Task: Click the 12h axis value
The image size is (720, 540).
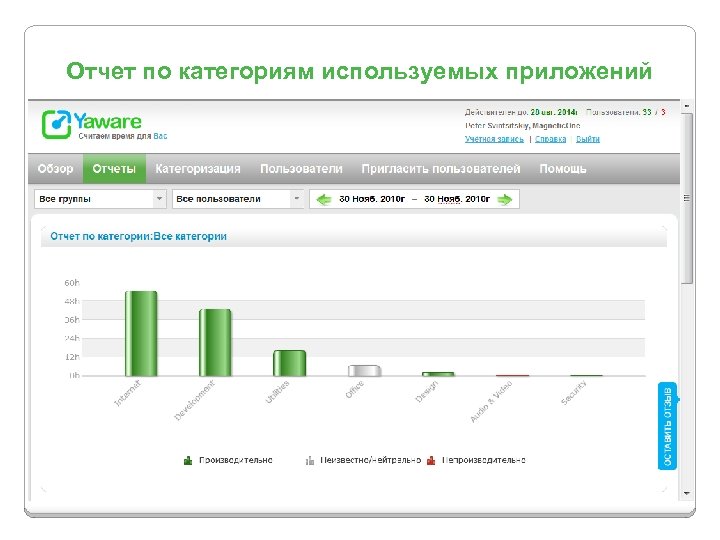Action: pyautogui.click(x=72, y=357)
